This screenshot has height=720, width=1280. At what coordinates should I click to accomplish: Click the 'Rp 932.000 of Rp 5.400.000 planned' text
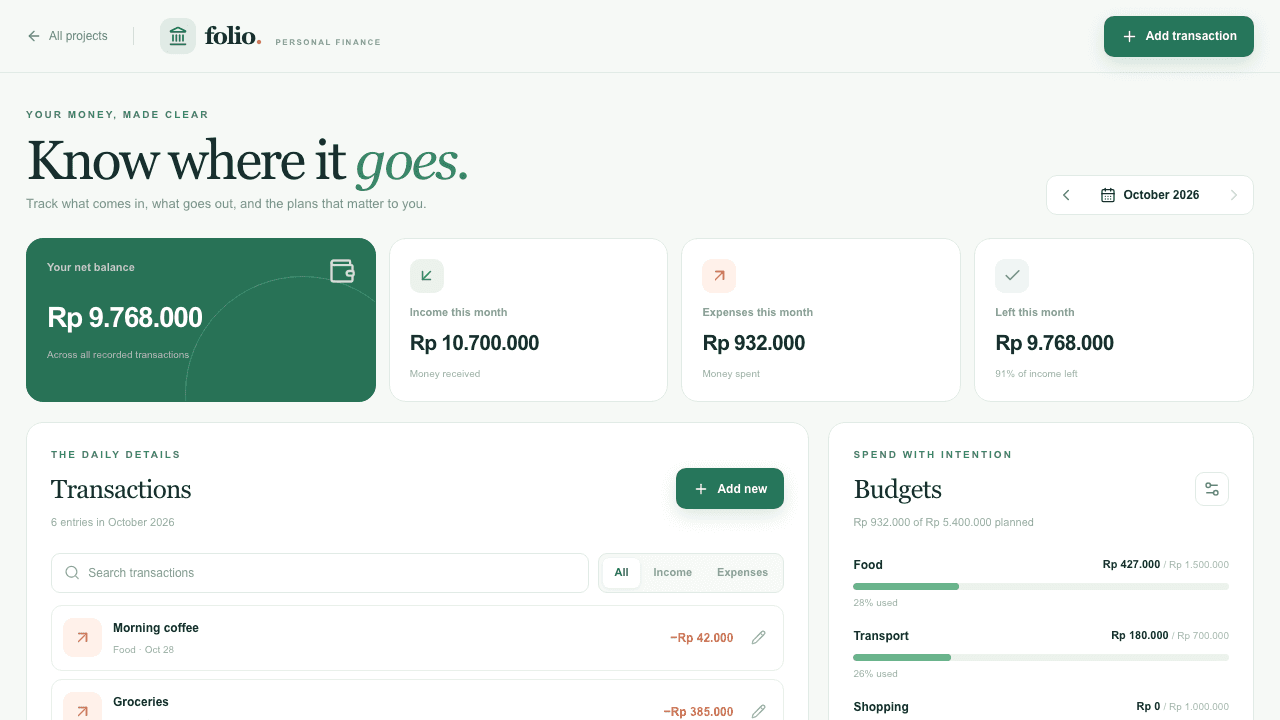(x=943, y=522)
